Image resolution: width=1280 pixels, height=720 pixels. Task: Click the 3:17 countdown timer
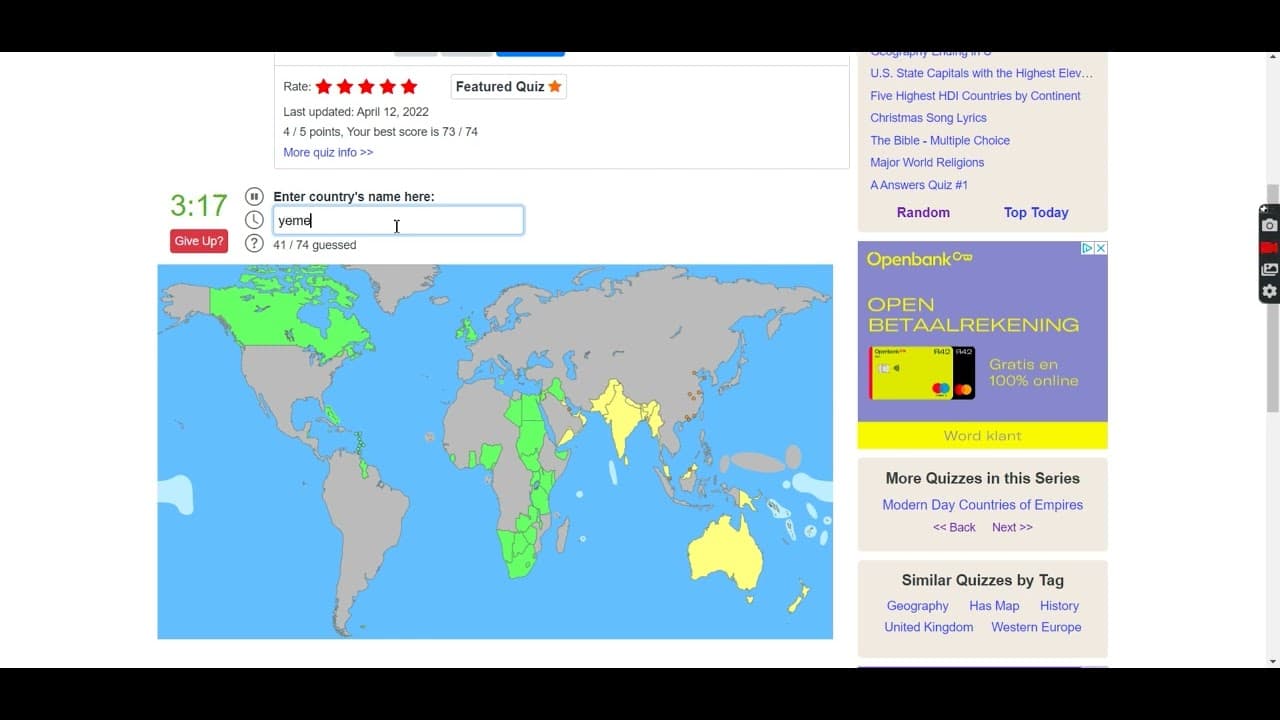tap(199, 206)
